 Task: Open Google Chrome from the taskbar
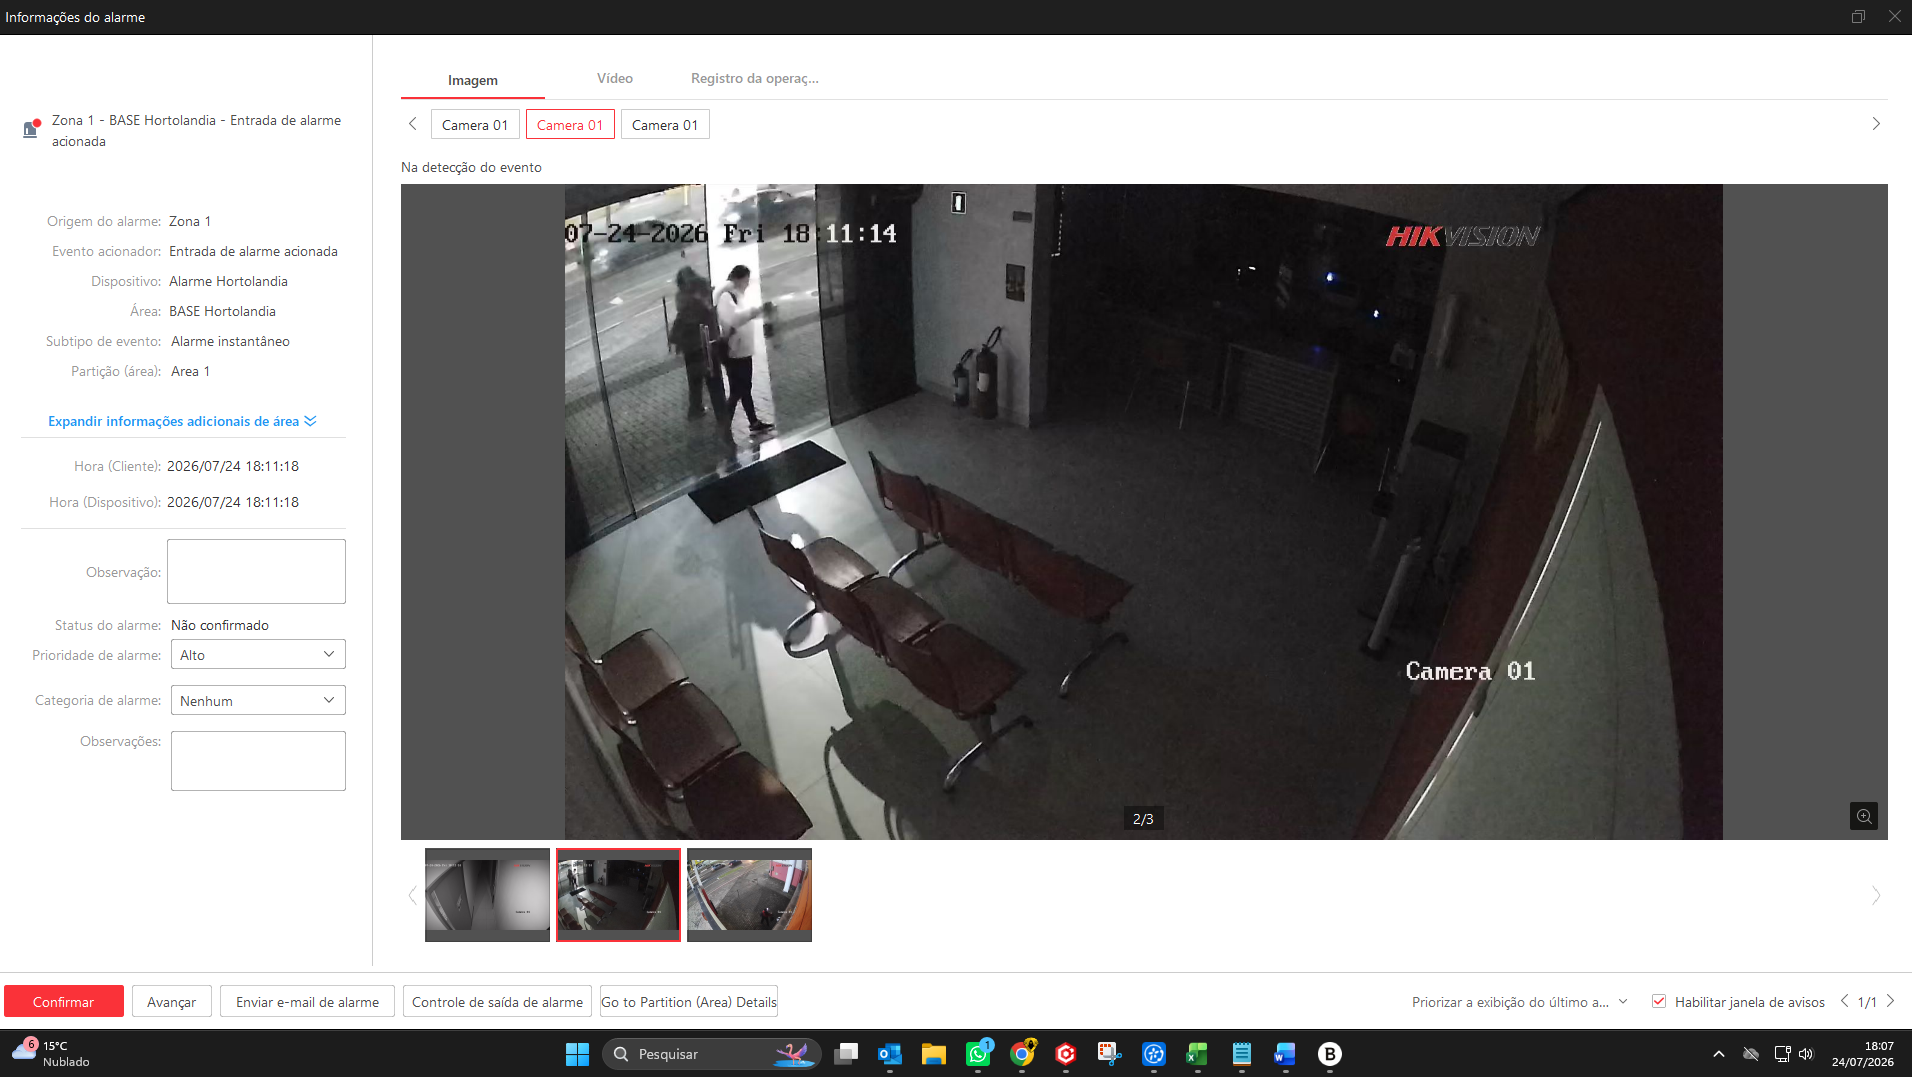point(1021,1054)
